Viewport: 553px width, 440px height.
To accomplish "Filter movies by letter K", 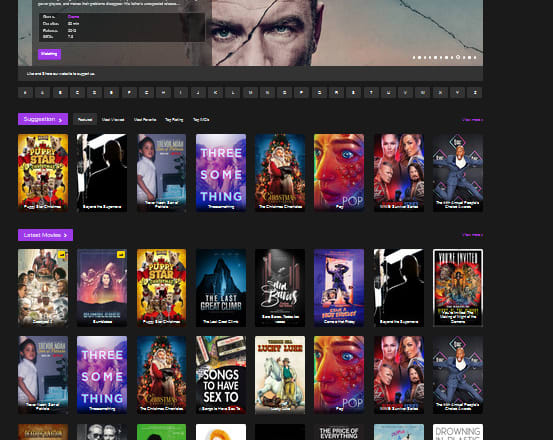I will tap(215, 93).
